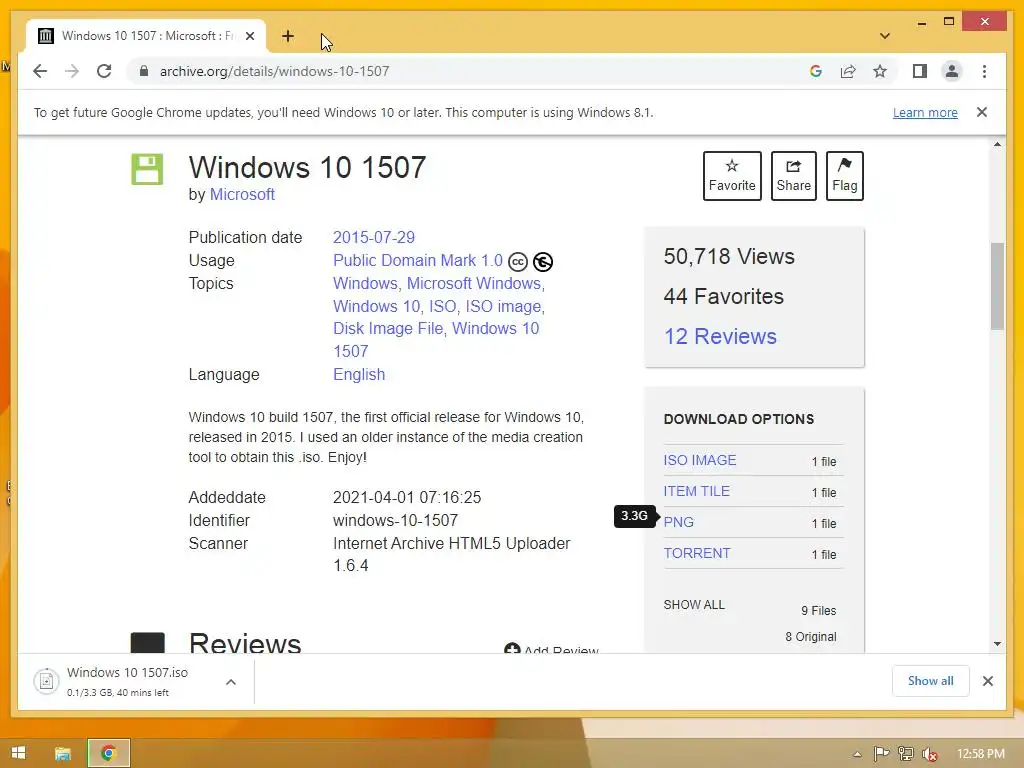
Task: Open the Chrome three-dot menu
Action: (984, 71)
